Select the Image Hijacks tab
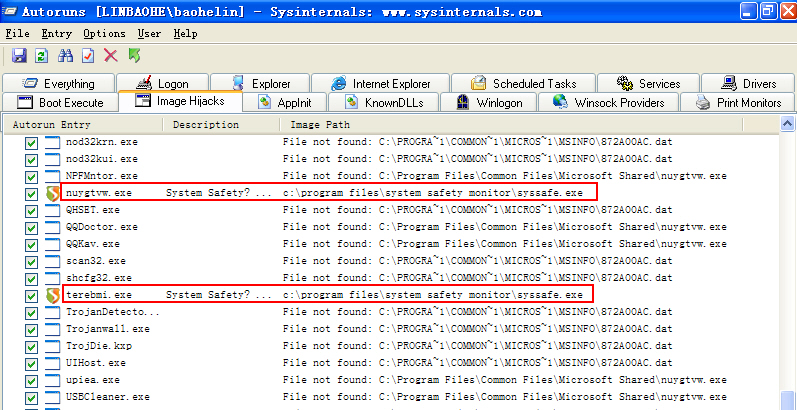 (x=180, y=101)
